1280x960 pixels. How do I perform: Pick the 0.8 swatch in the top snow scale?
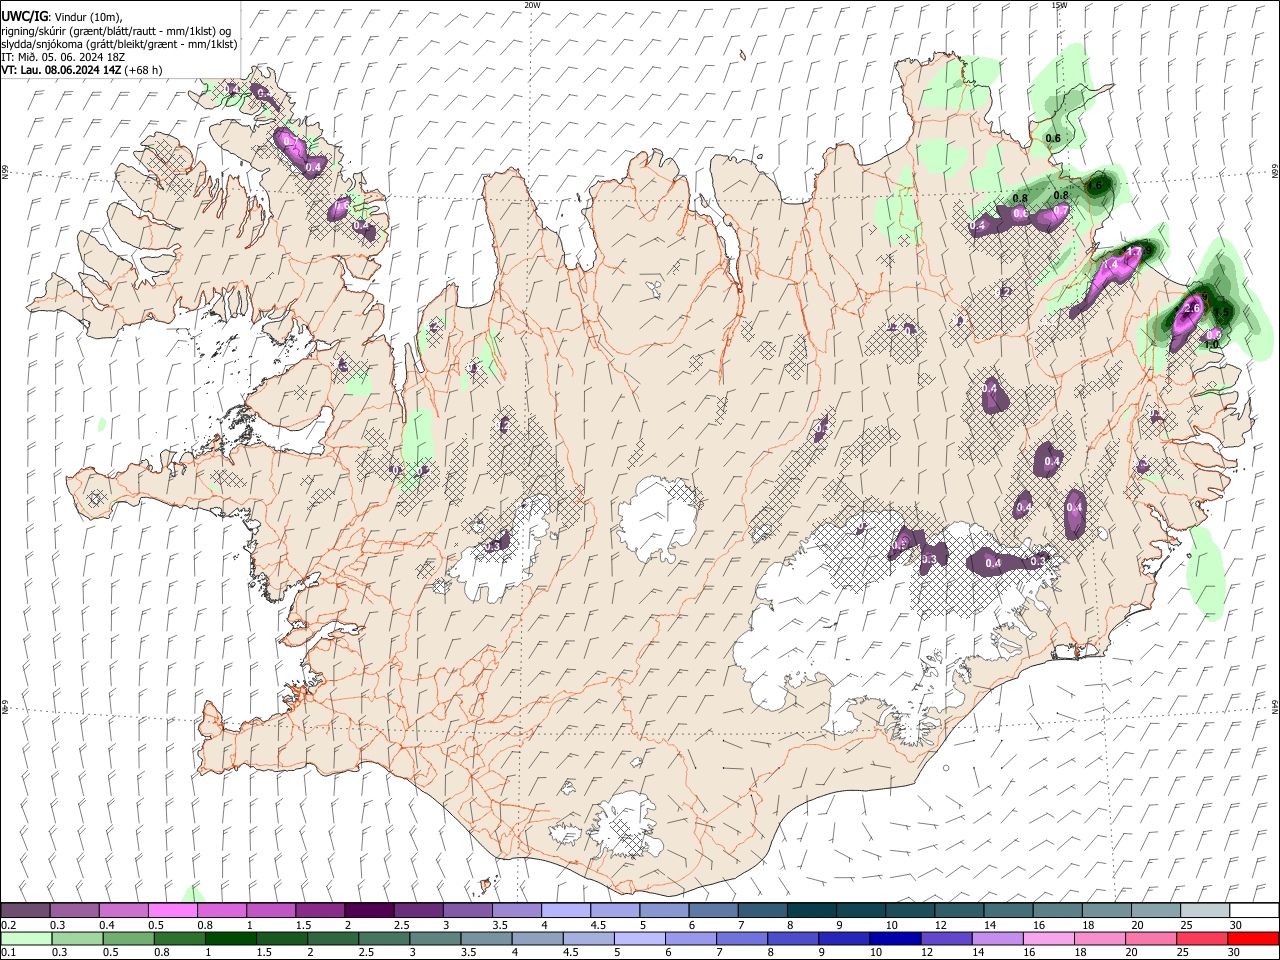tap(221, 910)
